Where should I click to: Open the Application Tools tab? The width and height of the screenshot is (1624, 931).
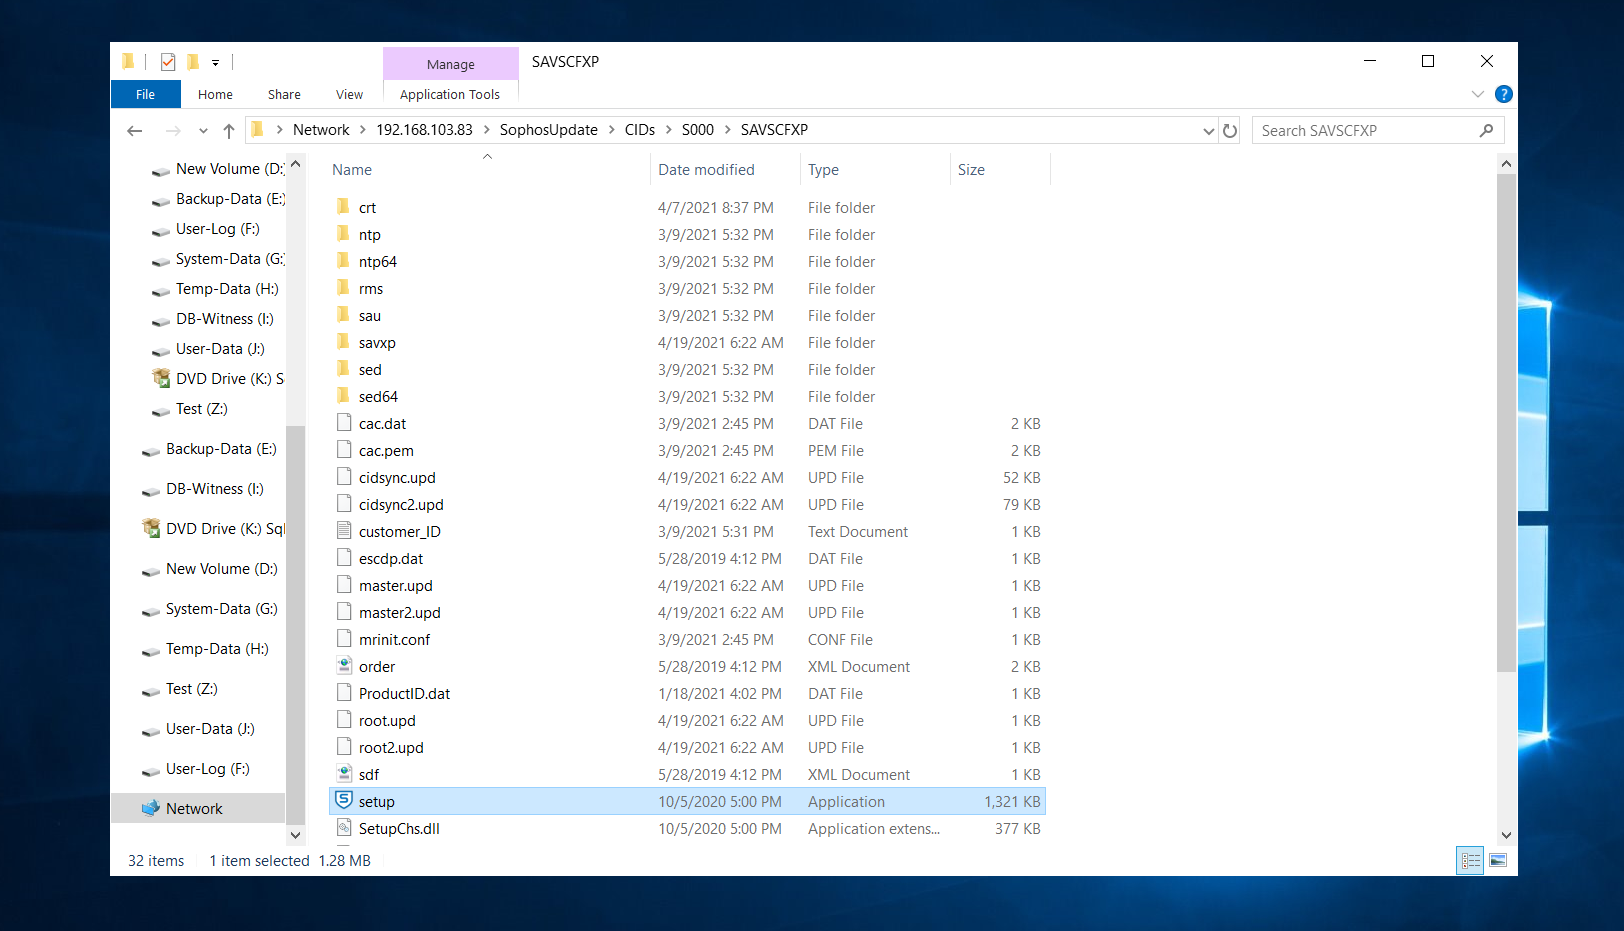pos(450,94)
